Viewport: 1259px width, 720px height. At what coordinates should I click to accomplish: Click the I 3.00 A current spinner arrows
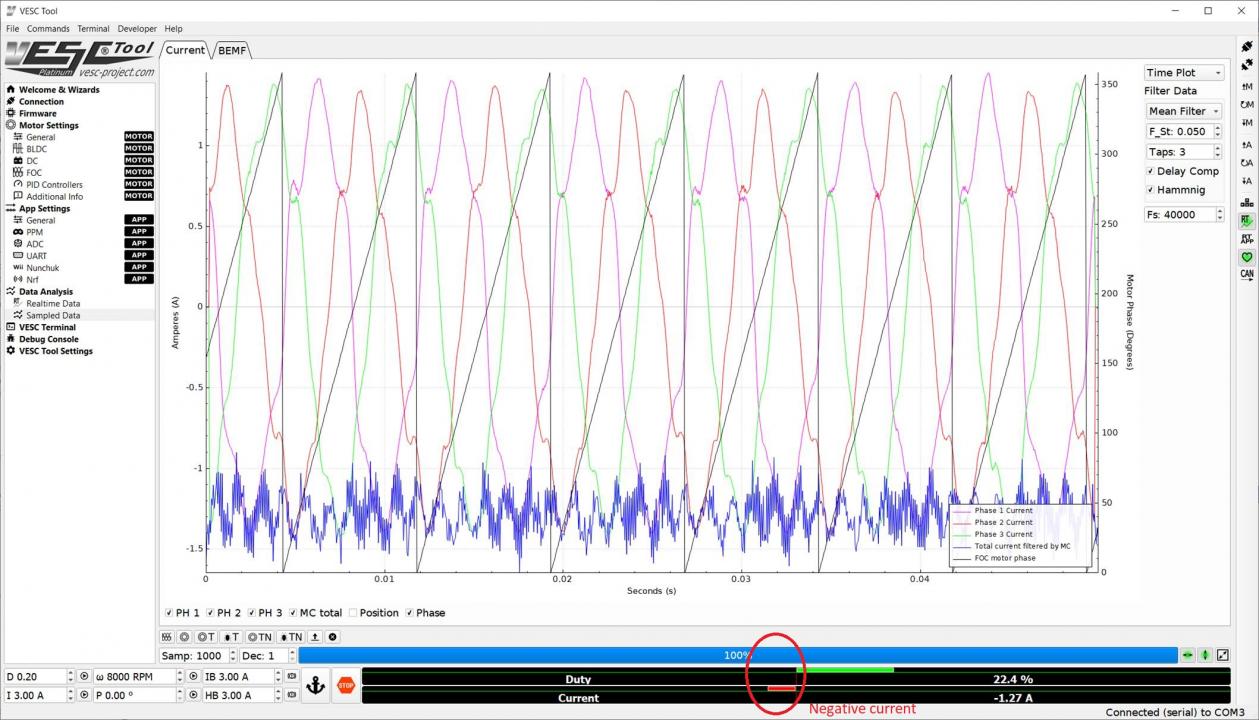coord(70,695)
